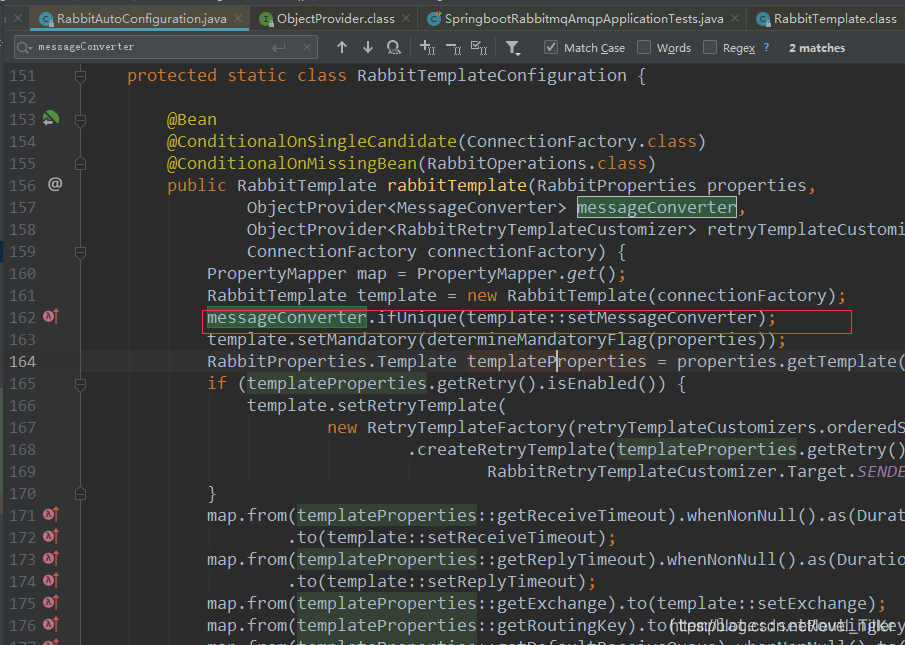
Task: Click the Regex help question mark
Action: click(766, 47)
